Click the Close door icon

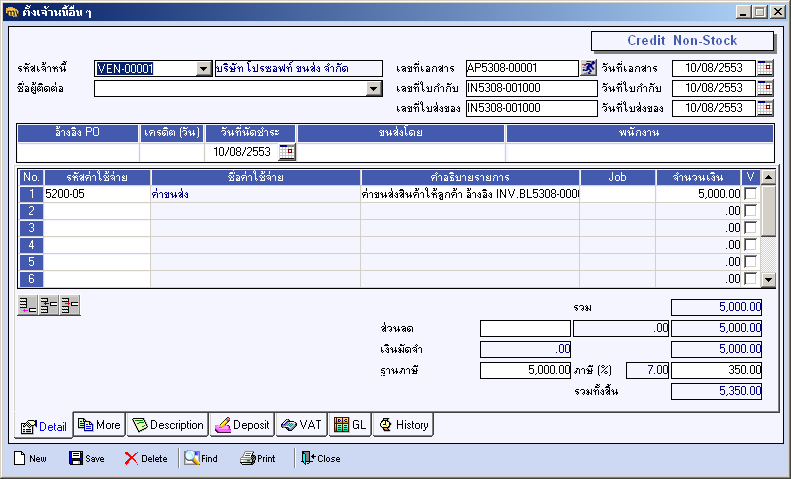point(307,458)
